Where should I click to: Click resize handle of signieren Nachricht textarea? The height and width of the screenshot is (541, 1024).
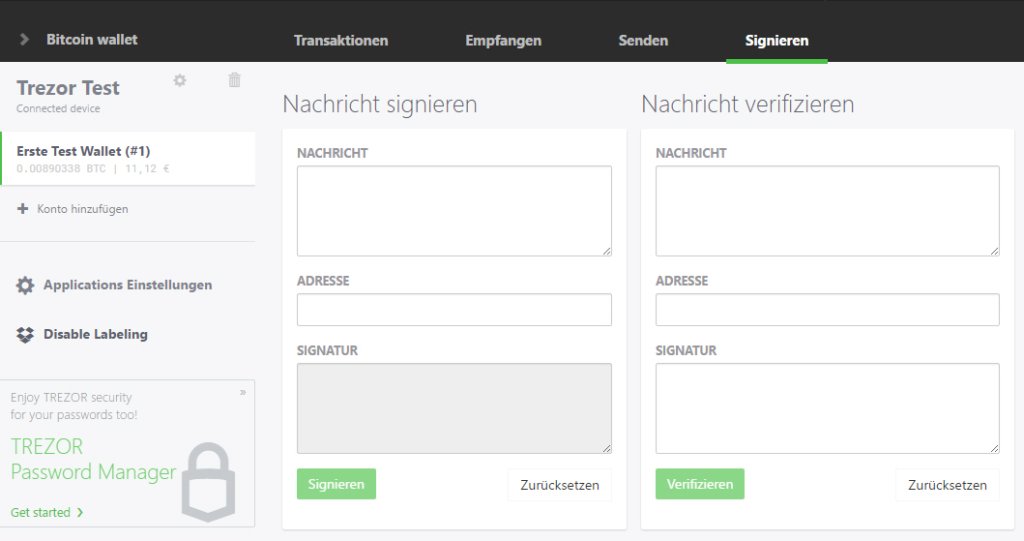point(607,251)
